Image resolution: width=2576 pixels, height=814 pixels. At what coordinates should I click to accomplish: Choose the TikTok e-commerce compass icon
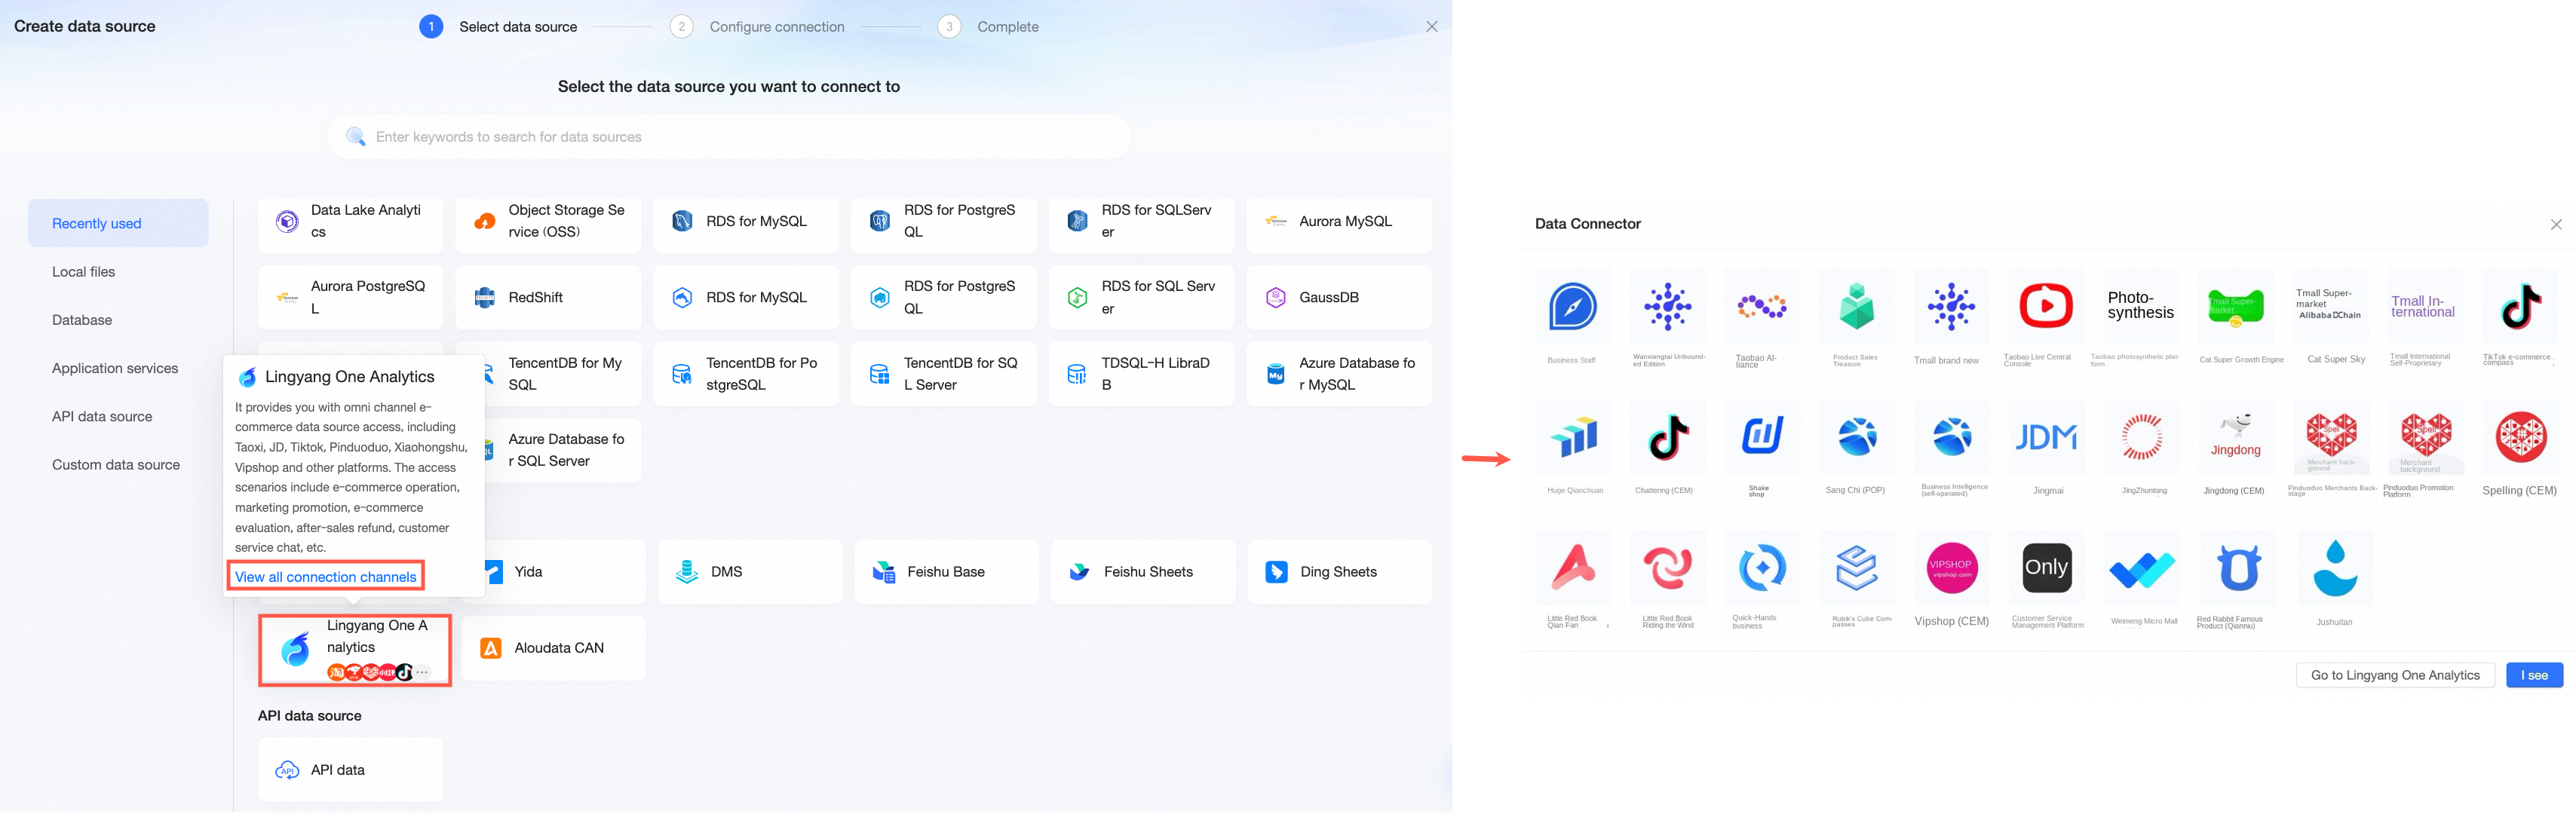[2521, 306]
